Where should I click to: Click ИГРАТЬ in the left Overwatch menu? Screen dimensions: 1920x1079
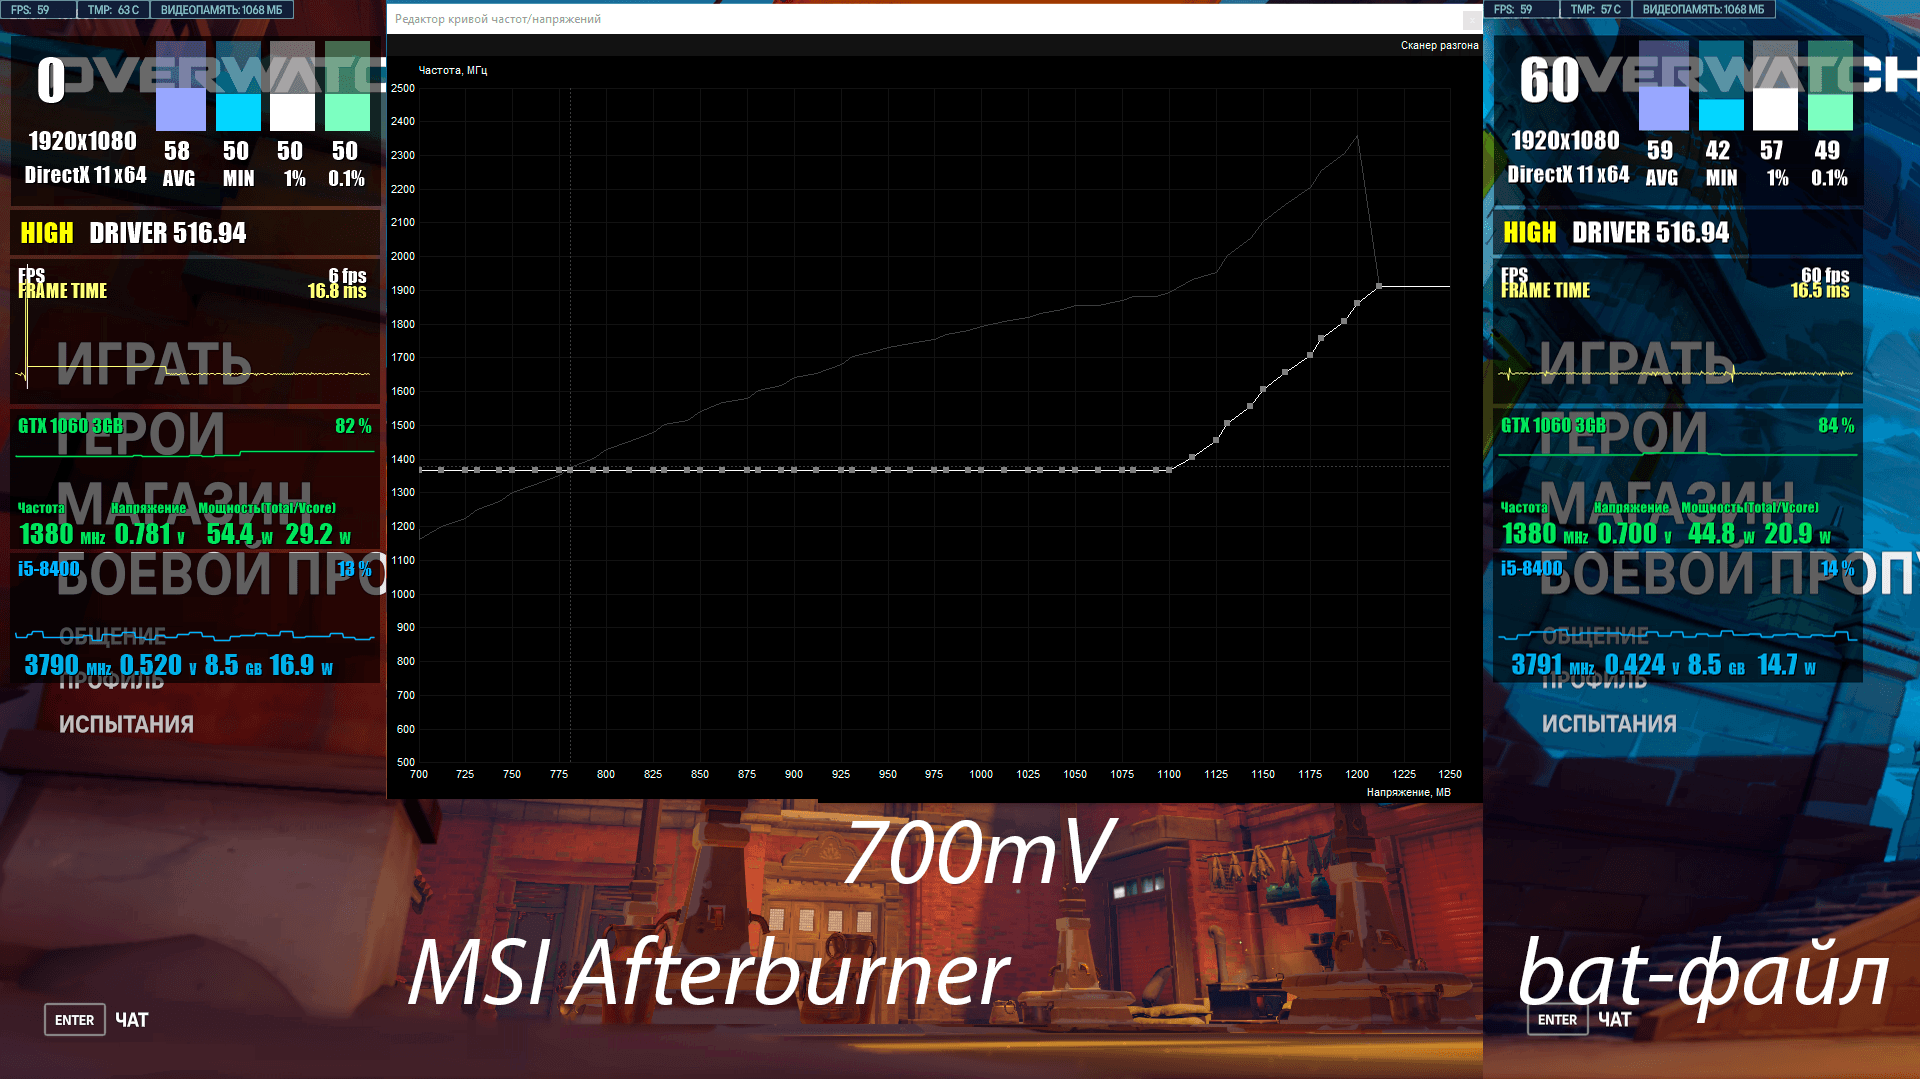click(x=154, y=363)
